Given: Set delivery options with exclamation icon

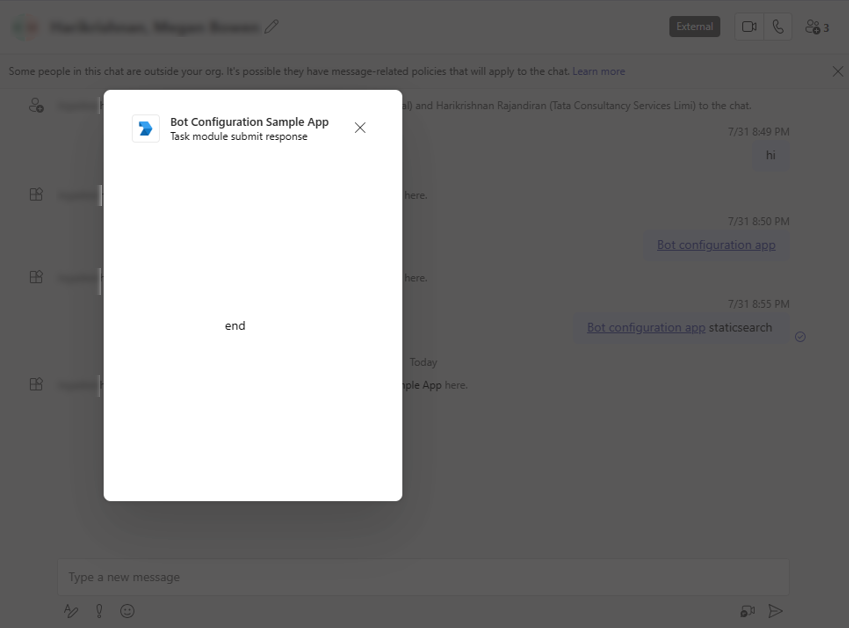Looking at the screenshot, I should point(99,611).
